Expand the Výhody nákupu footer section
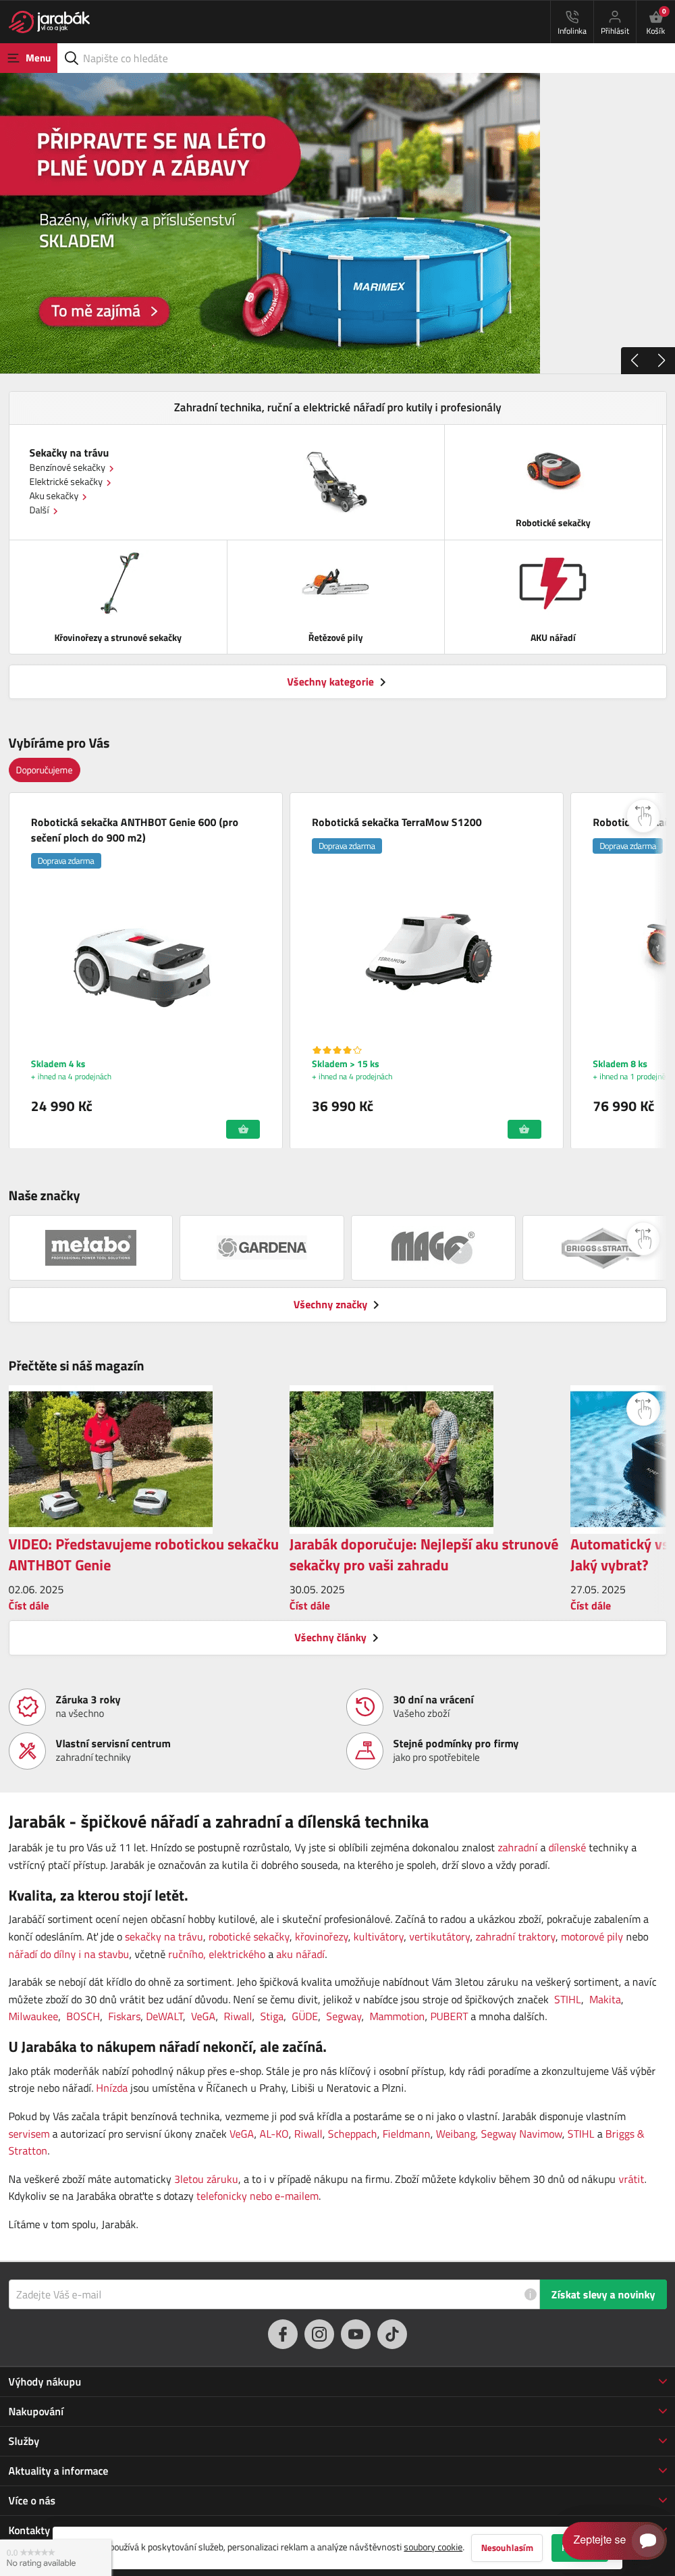Viewport: 675px width, 2576px height. (337, 2382)
